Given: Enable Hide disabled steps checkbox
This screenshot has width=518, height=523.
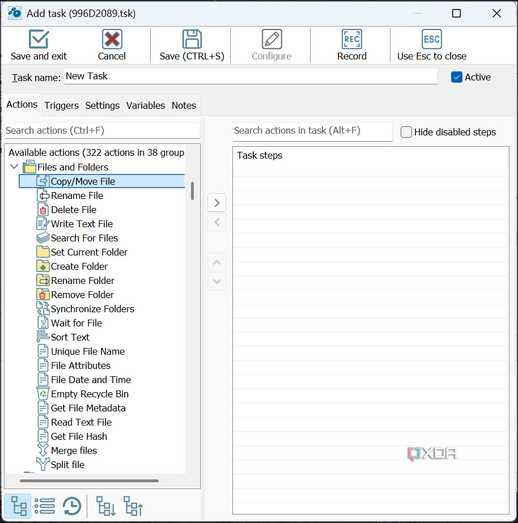Looking at the screenshot, I should (406, 132).
